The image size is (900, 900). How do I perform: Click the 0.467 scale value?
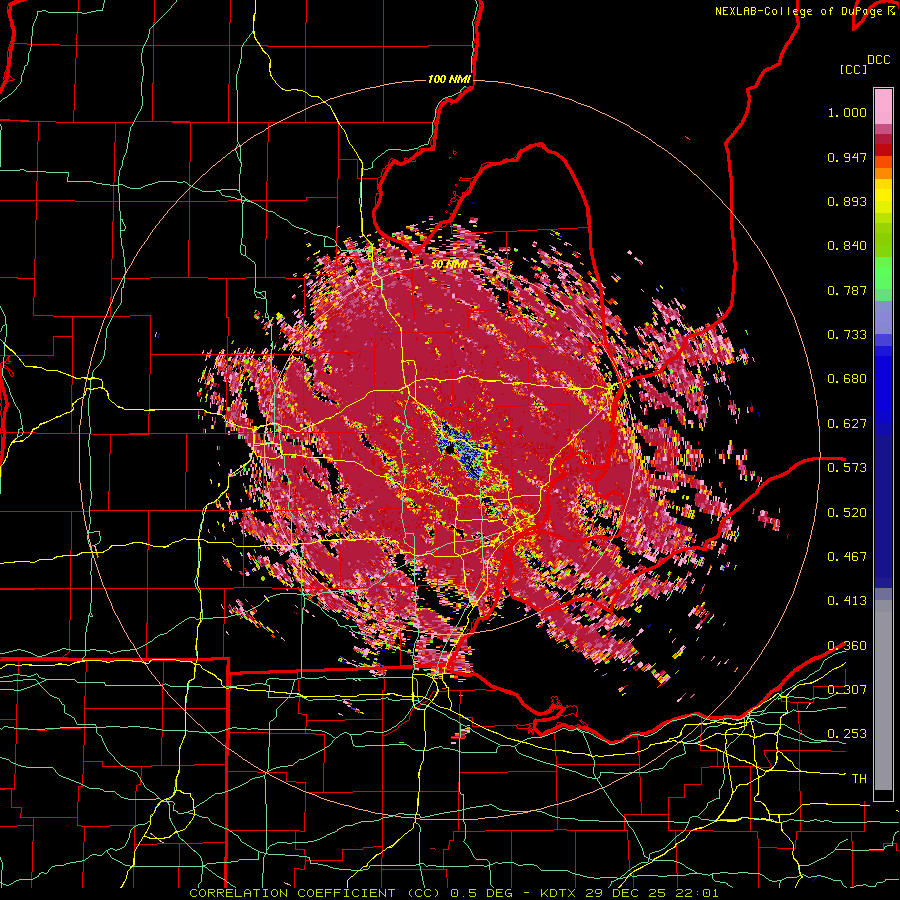point(847,556)
